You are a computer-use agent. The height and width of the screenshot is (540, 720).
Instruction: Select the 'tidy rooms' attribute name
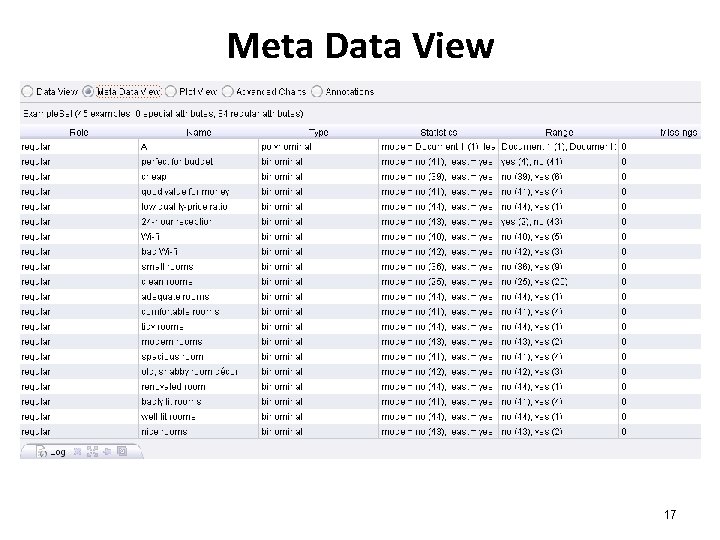[162, 327]
